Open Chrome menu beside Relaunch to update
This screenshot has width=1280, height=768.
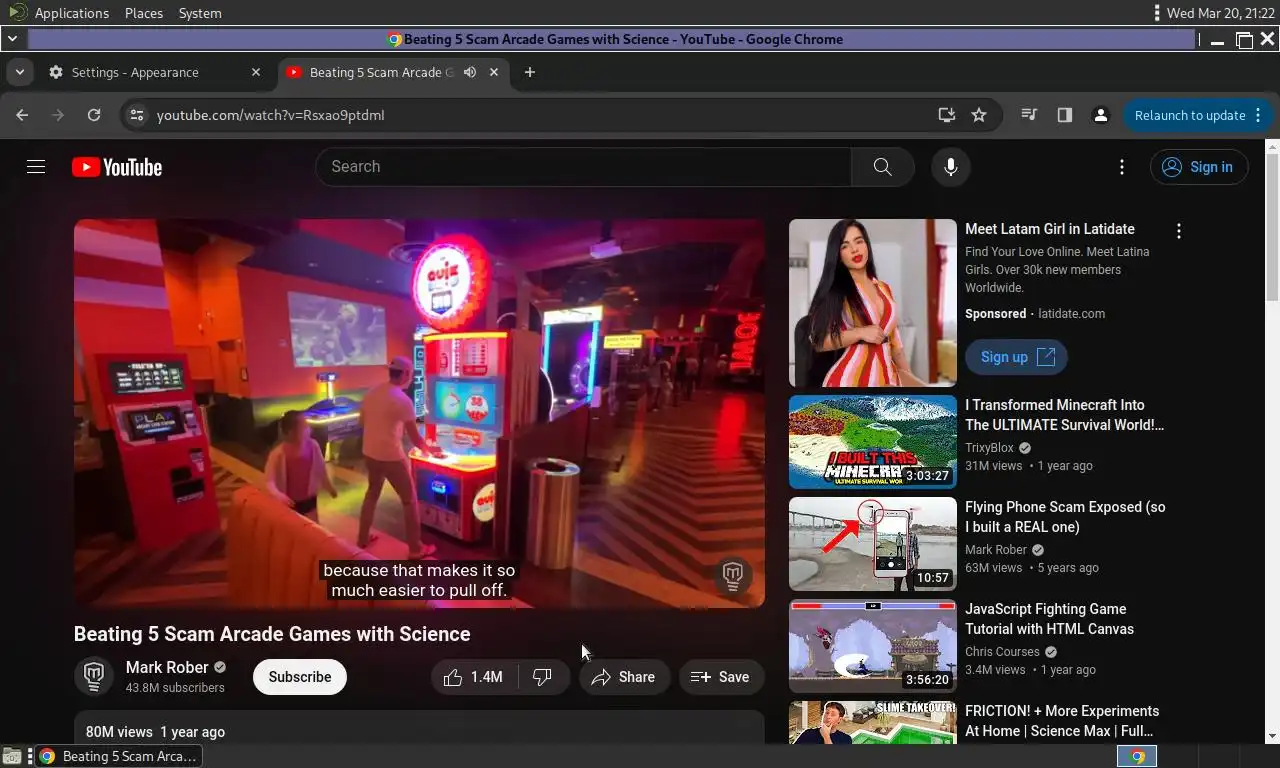[1259, 115]
